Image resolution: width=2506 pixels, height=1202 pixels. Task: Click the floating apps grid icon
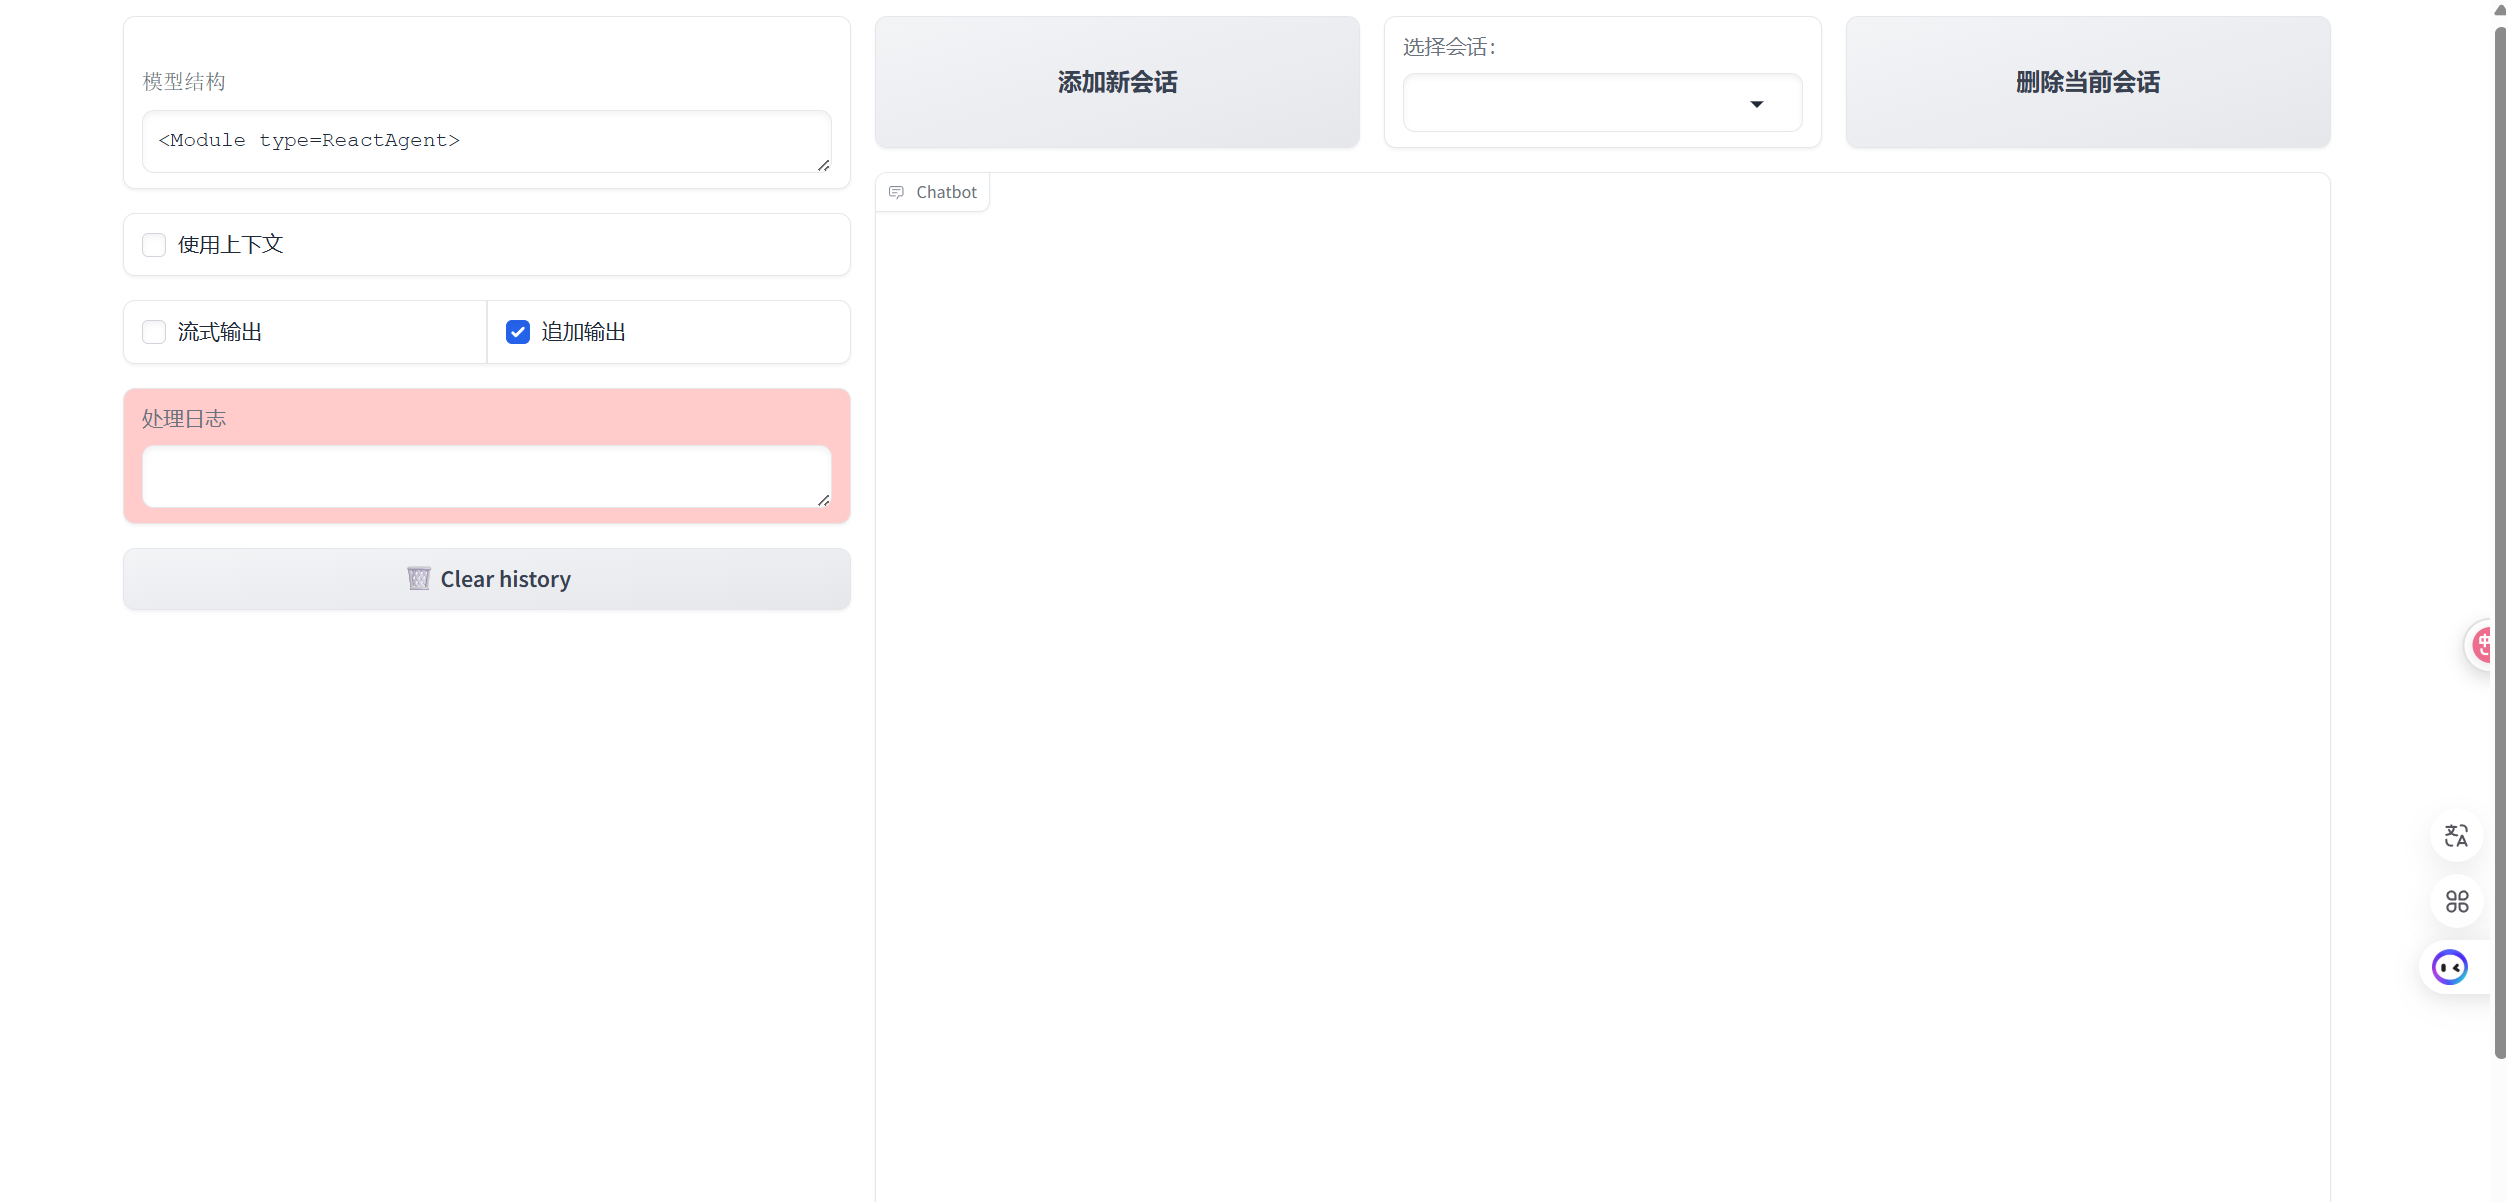(x=2457, y=901)
